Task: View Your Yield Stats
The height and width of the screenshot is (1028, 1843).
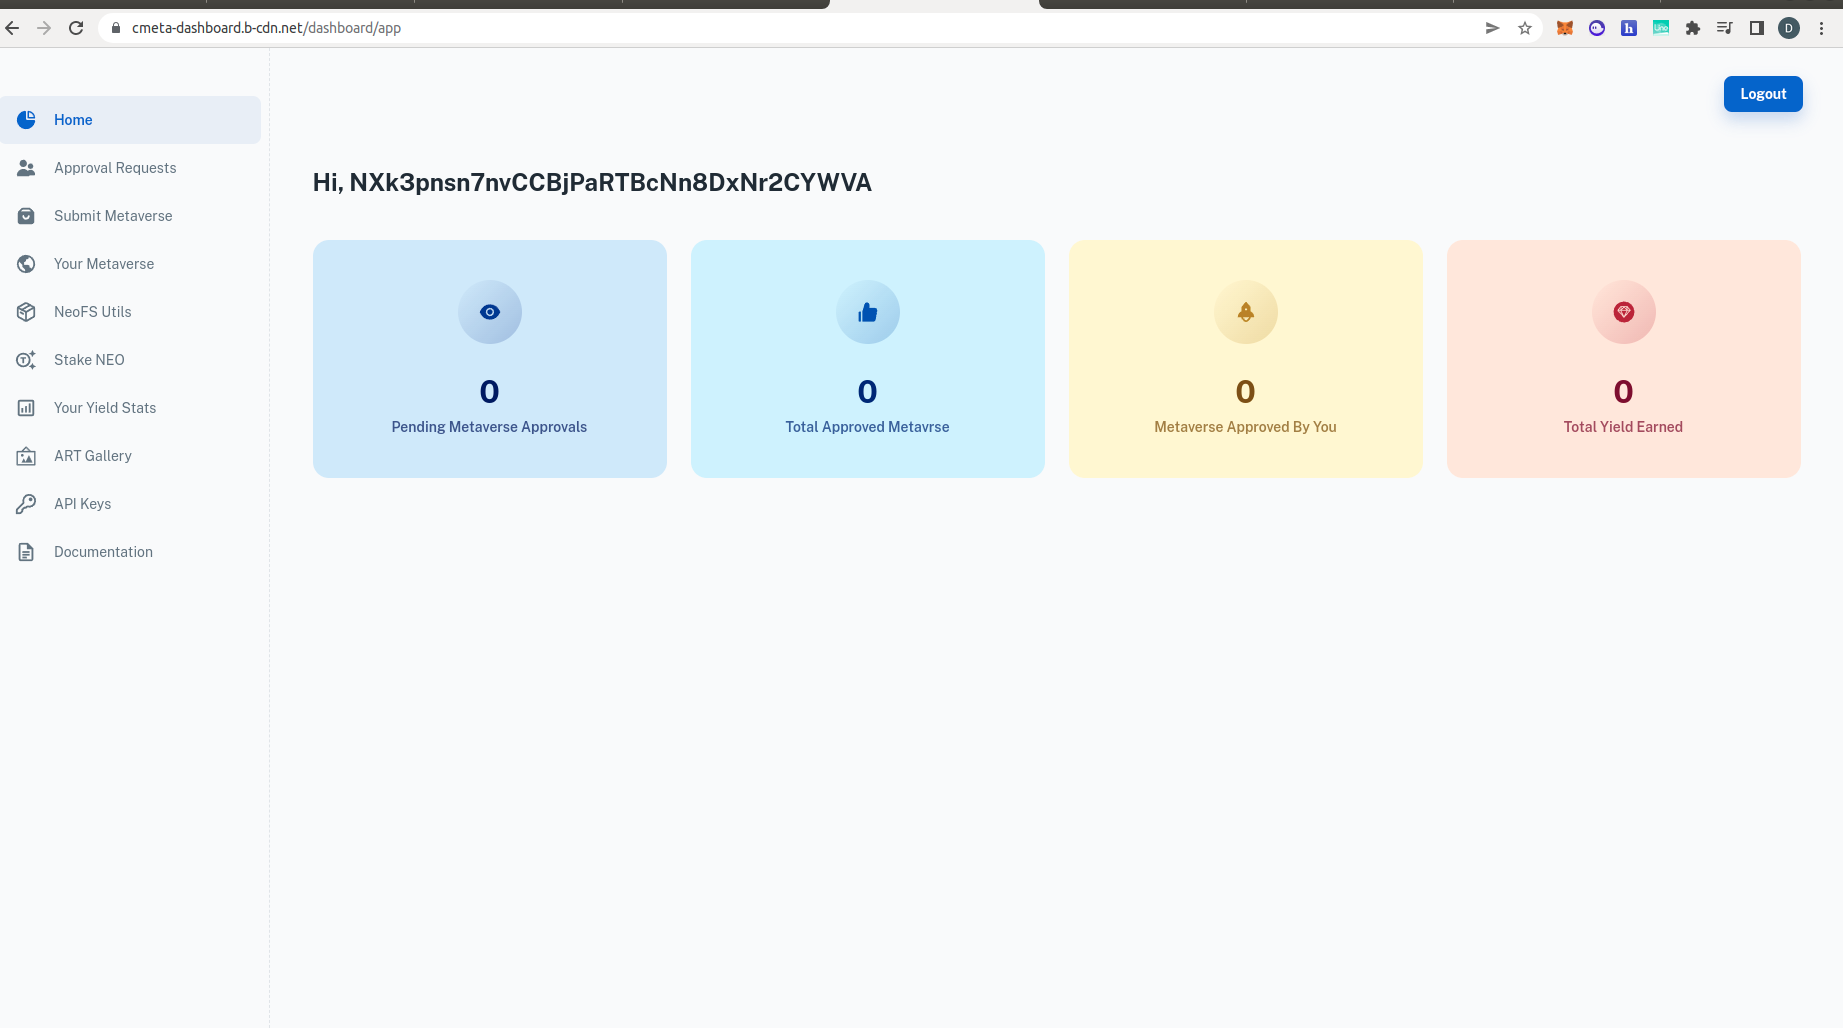Action: point(130,408)
